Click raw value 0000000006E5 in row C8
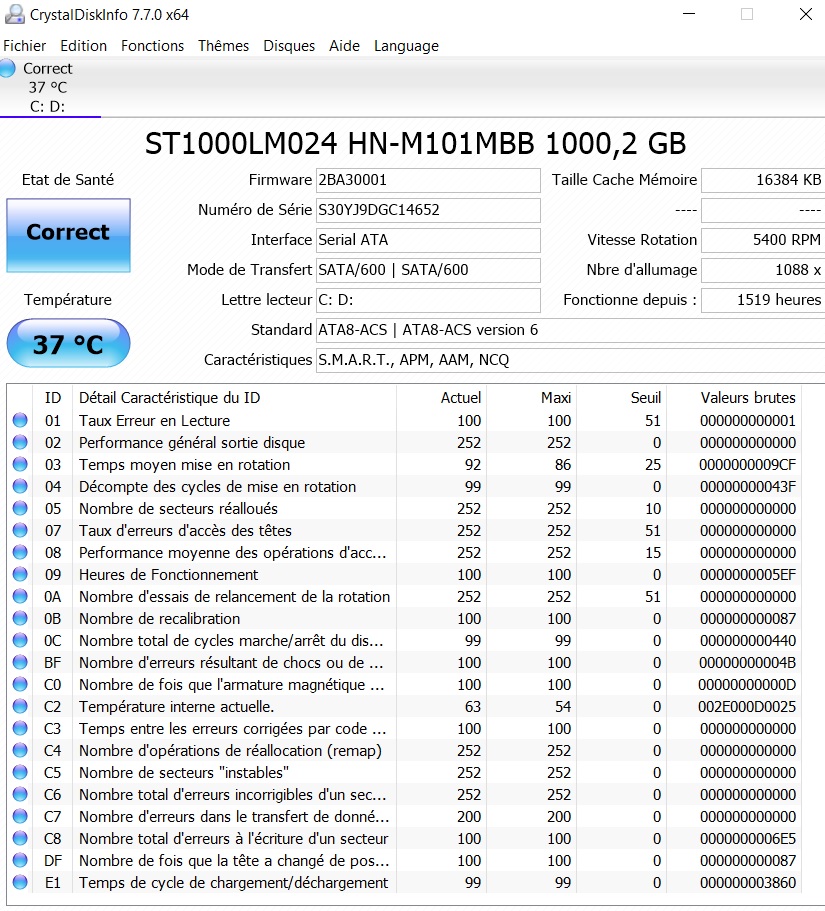Screen dimensions: 825x911 pos(748,839)
